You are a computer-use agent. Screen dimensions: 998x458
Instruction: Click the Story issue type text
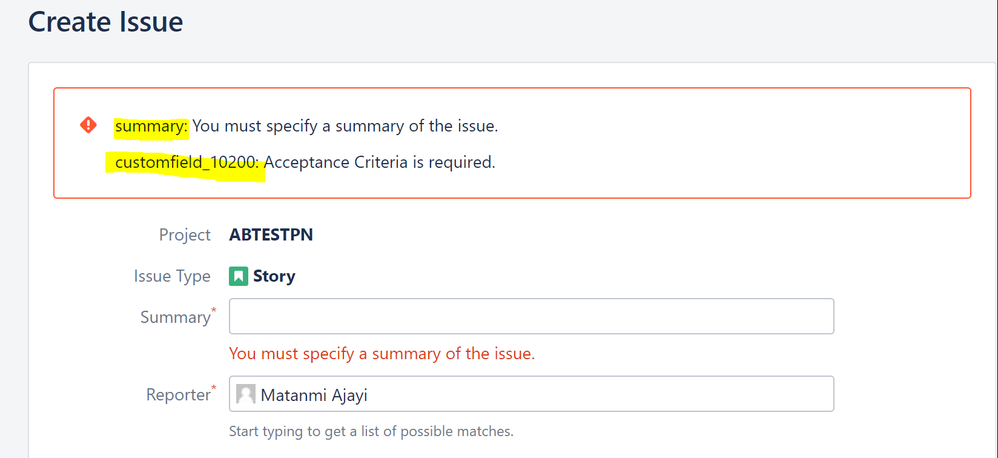coord(274,277)
